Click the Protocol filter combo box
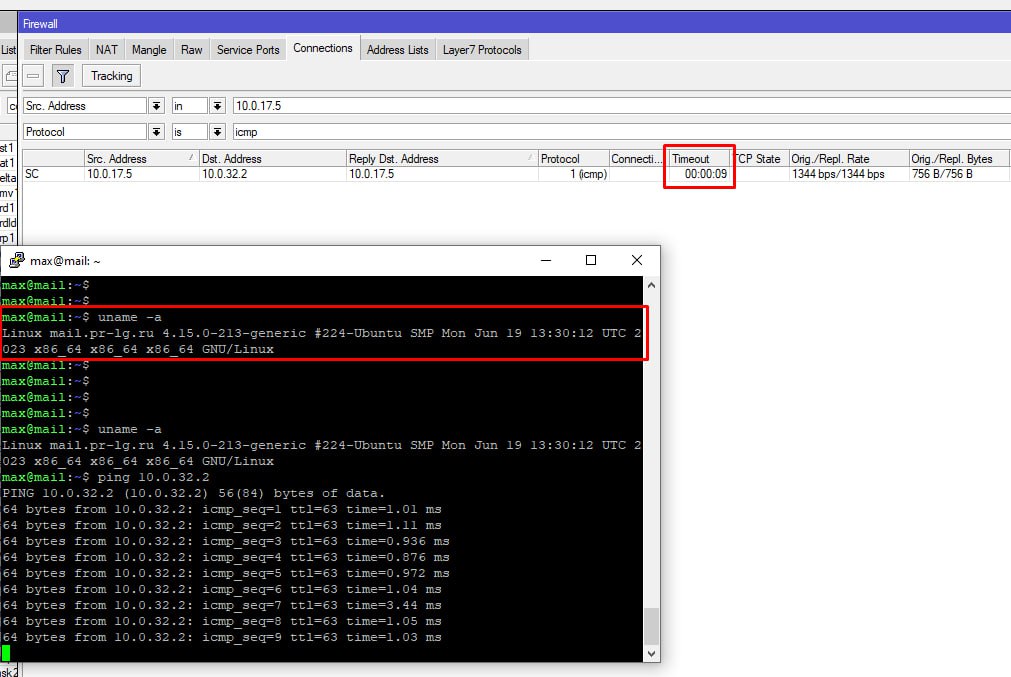1011x677 pixels. pos(85,132)
